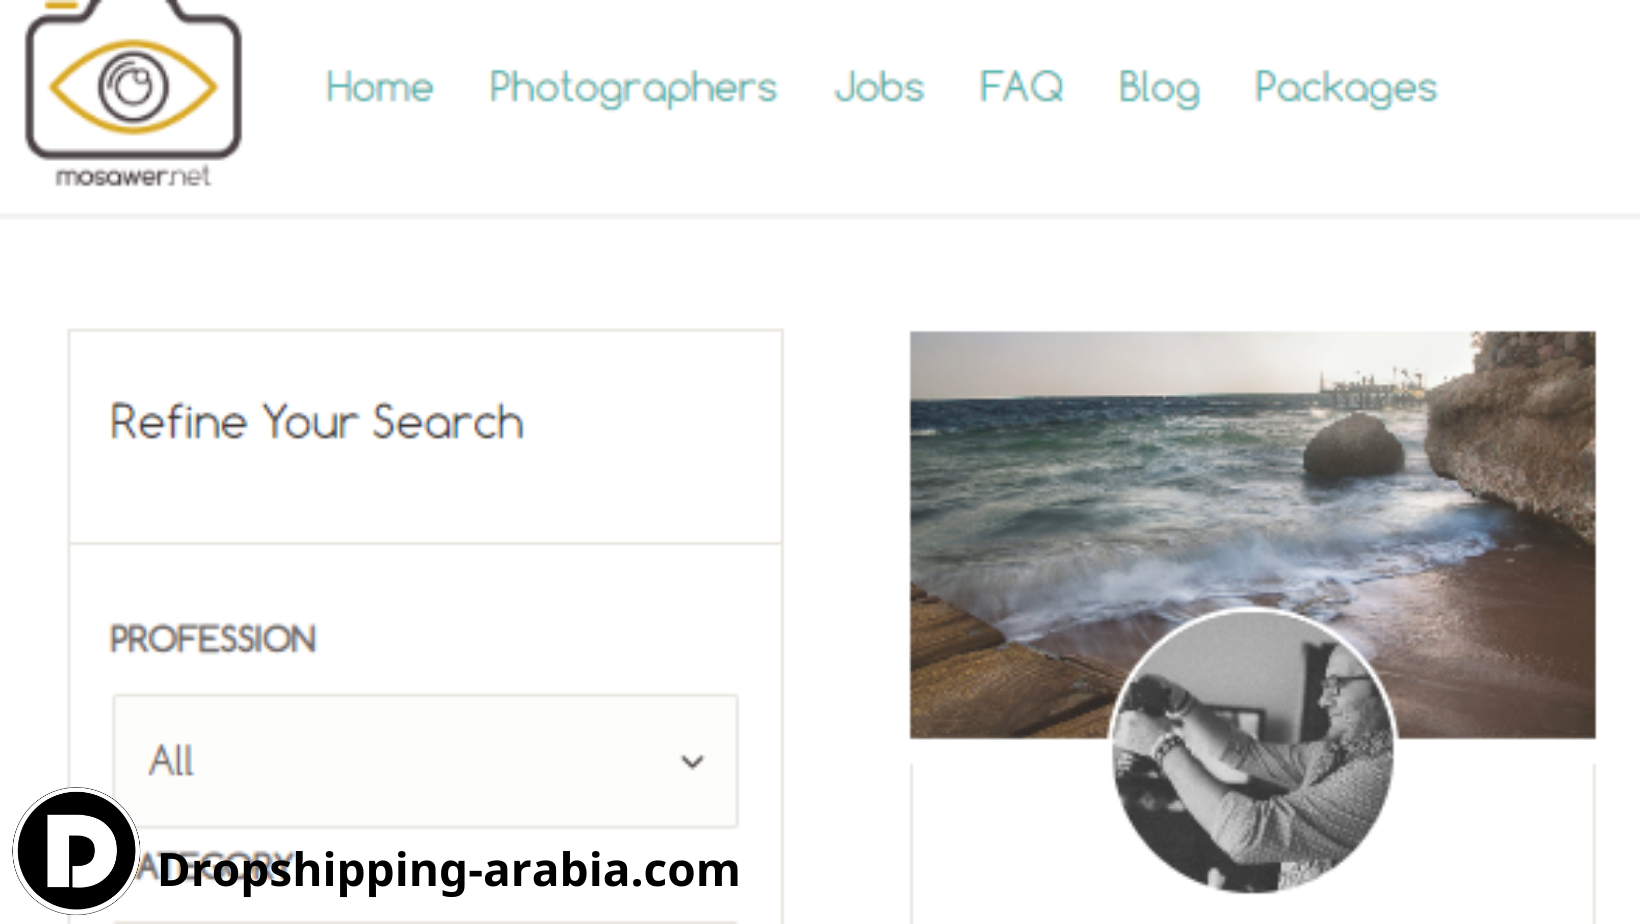
Task: View the Packages page
Action: point(1346,88)
